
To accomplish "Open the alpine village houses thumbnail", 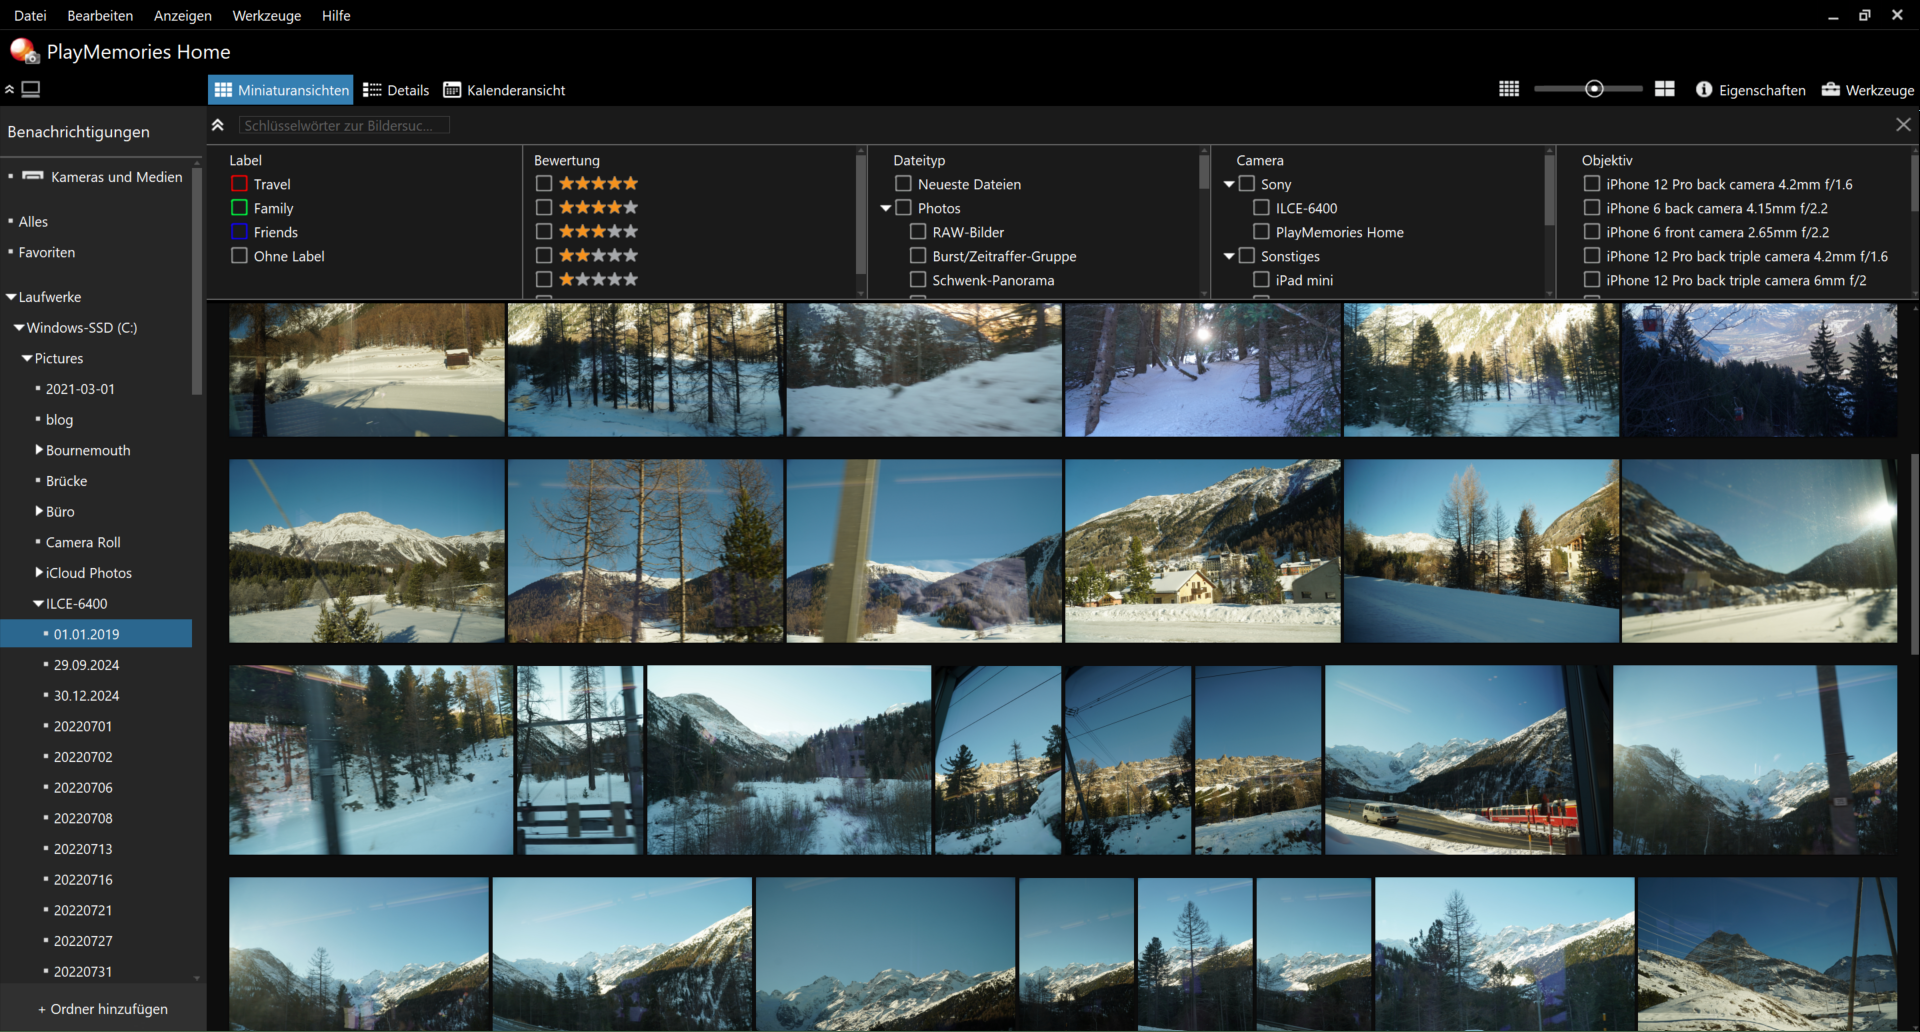I will (x=1202, y=551).
